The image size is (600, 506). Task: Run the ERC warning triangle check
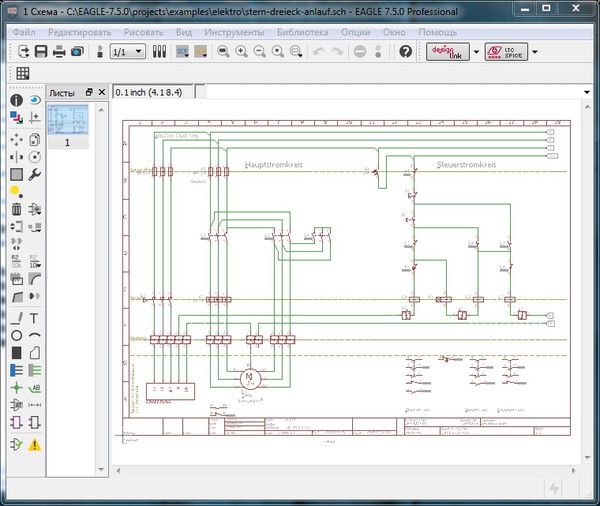point(35,445)
